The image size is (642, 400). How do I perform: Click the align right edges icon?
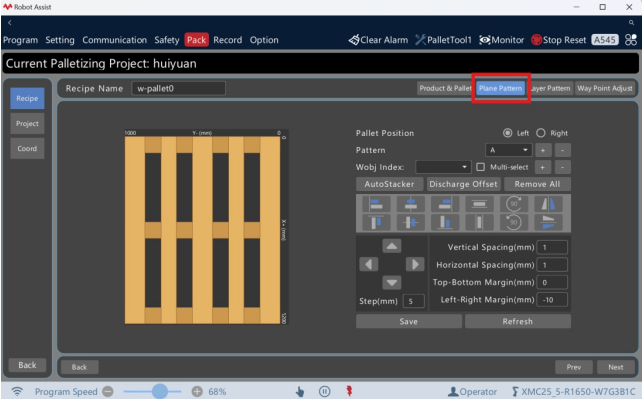tap(445, 204)
